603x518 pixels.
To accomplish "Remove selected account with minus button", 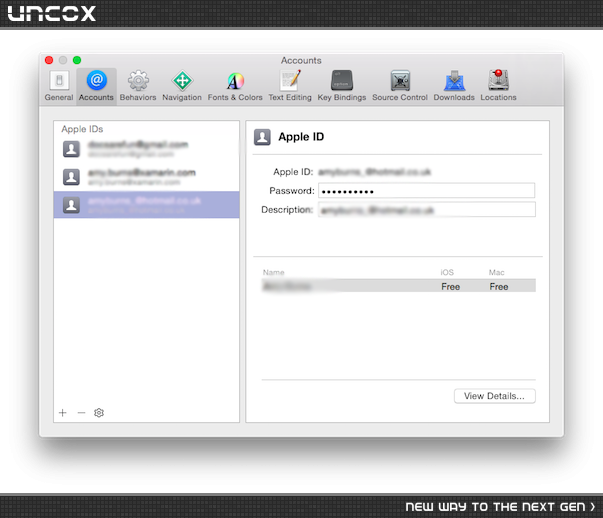I will click(x=81, y=413).
